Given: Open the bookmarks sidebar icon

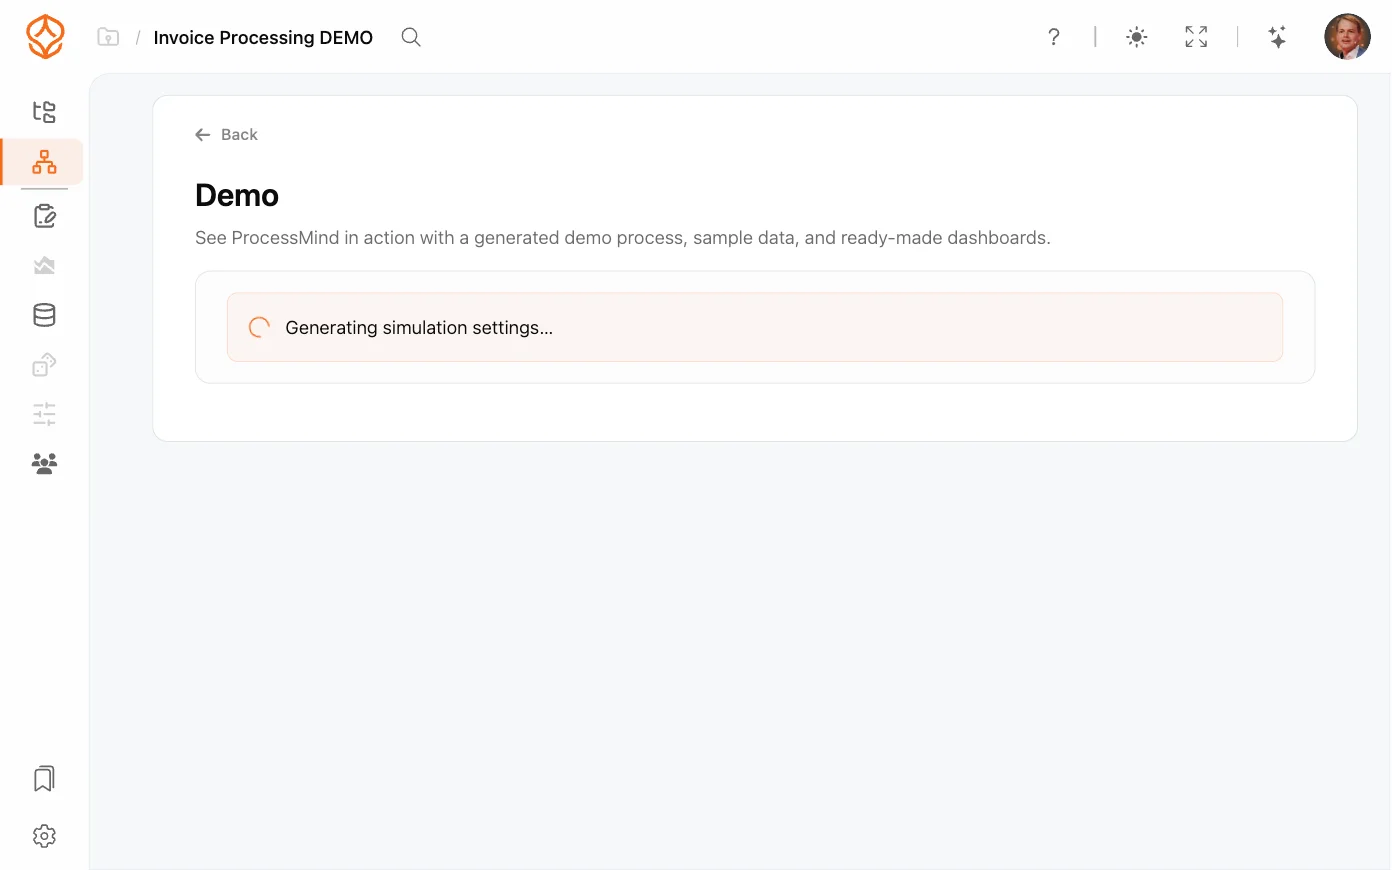Looking at the screenshot, I should [44, 779].
